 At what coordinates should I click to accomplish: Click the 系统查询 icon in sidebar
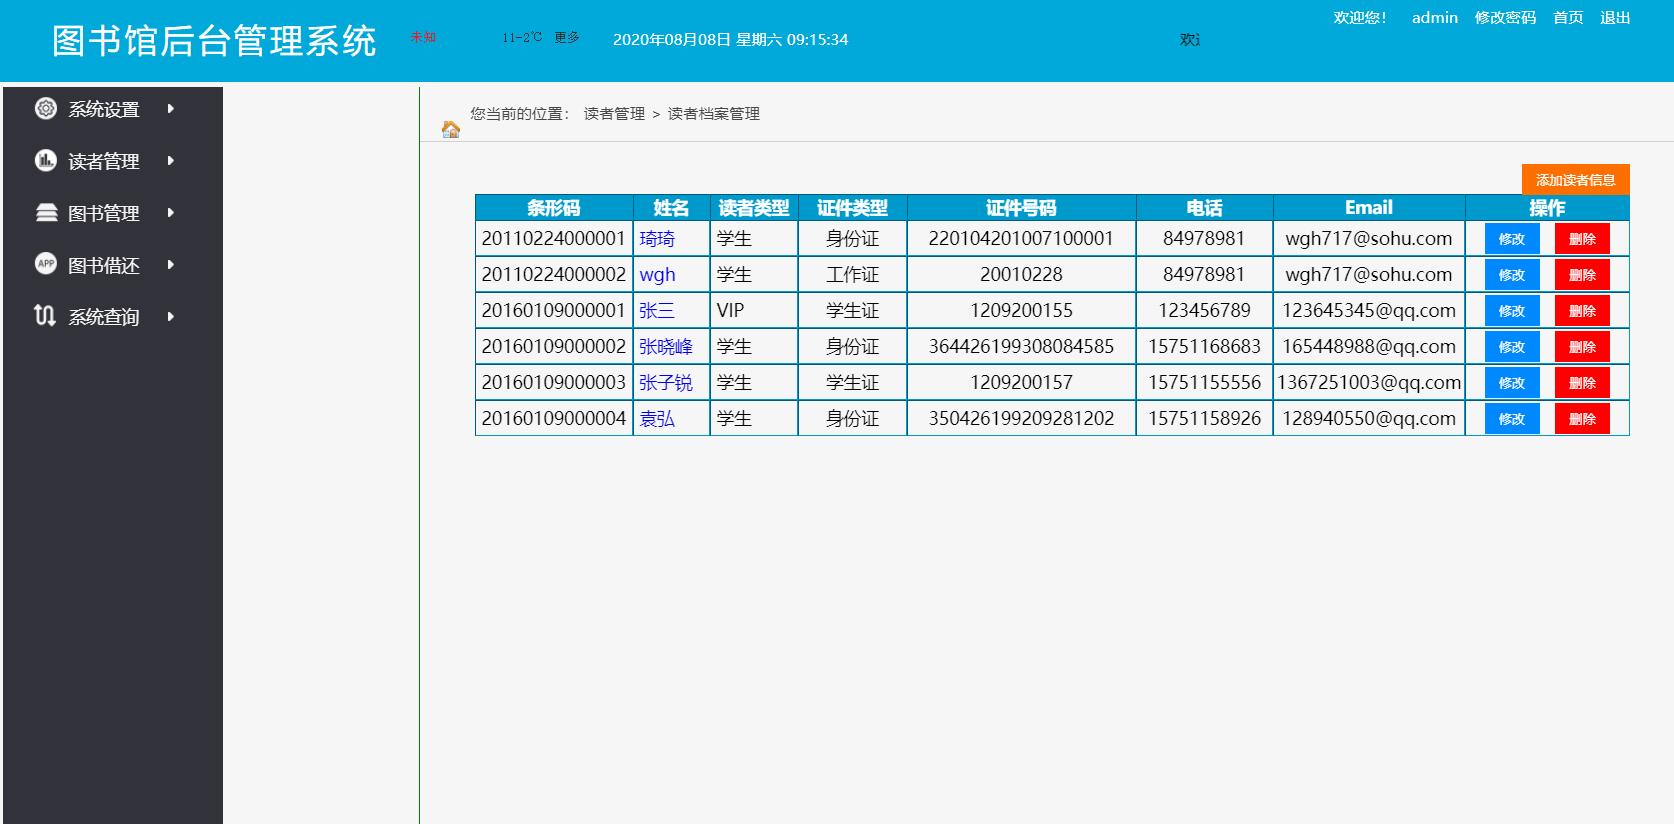(45, 316)
